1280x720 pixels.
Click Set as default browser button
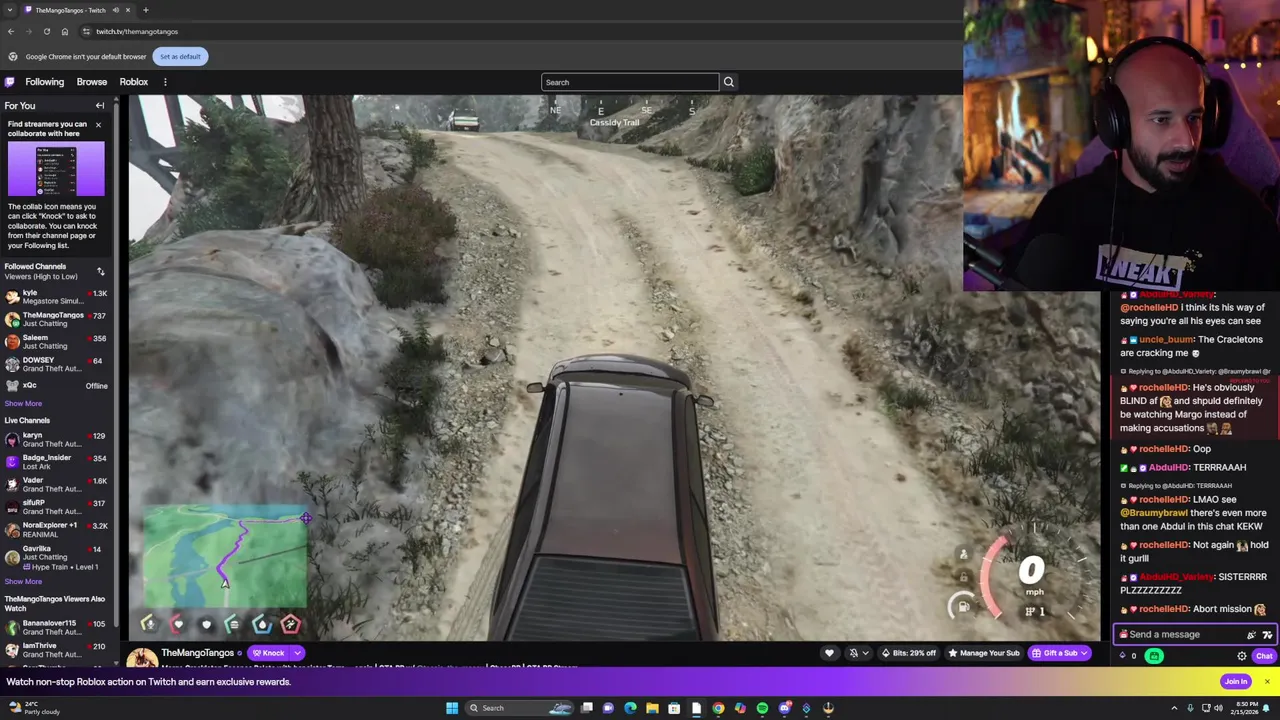180,56
